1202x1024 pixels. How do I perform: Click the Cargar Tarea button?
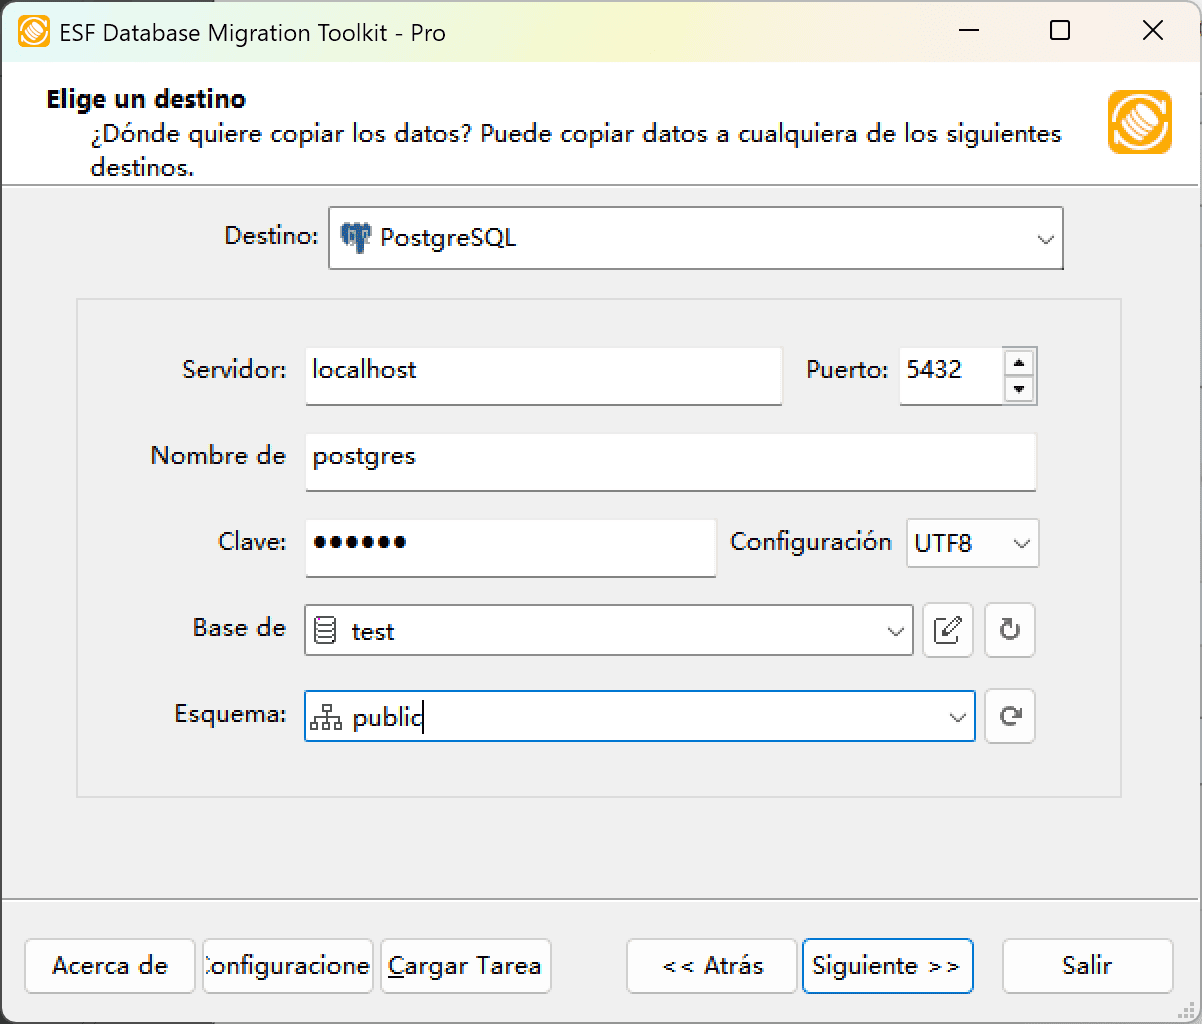[465, 966]
